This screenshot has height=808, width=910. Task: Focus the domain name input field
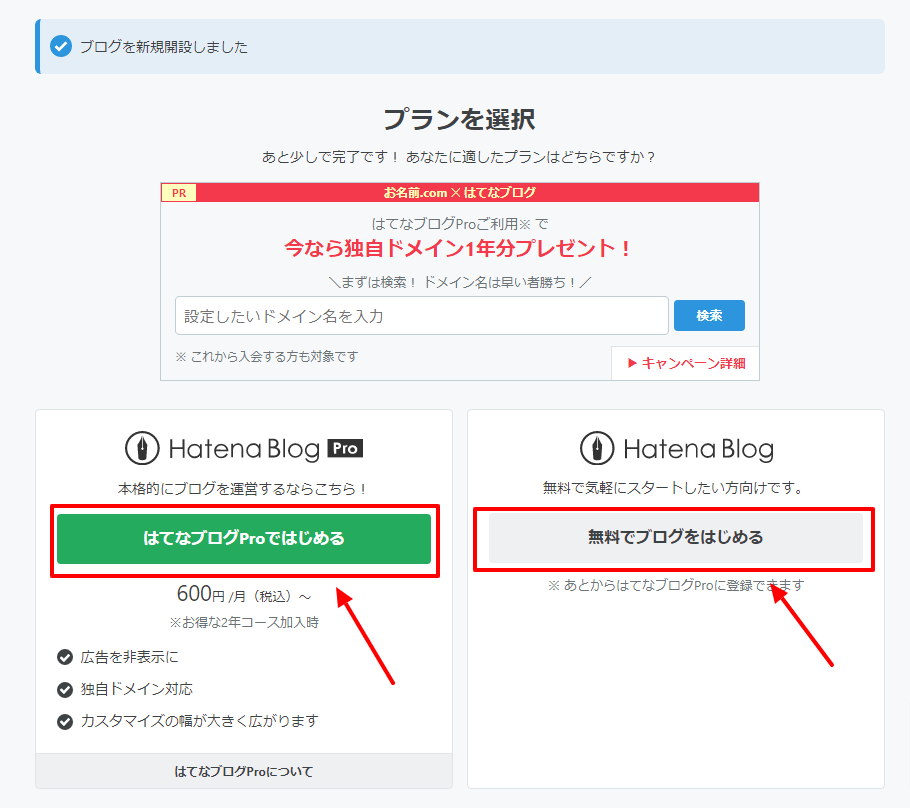[x=422, y=316]
